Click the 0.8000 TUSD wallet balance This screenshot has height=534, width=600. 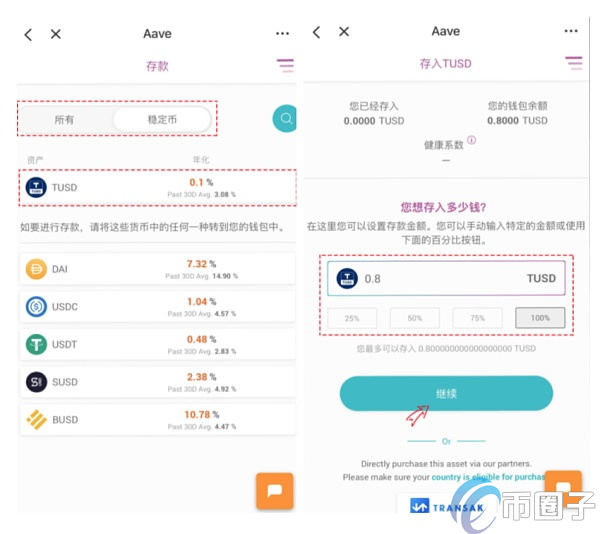coord(517,121)
